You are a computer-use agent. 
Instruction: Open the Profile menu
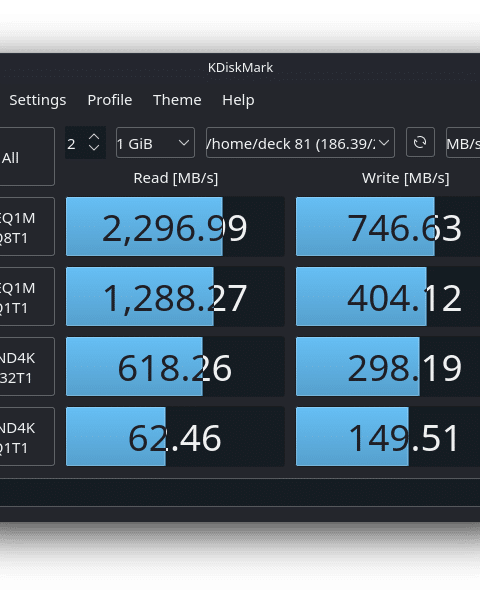coord(110,100)
